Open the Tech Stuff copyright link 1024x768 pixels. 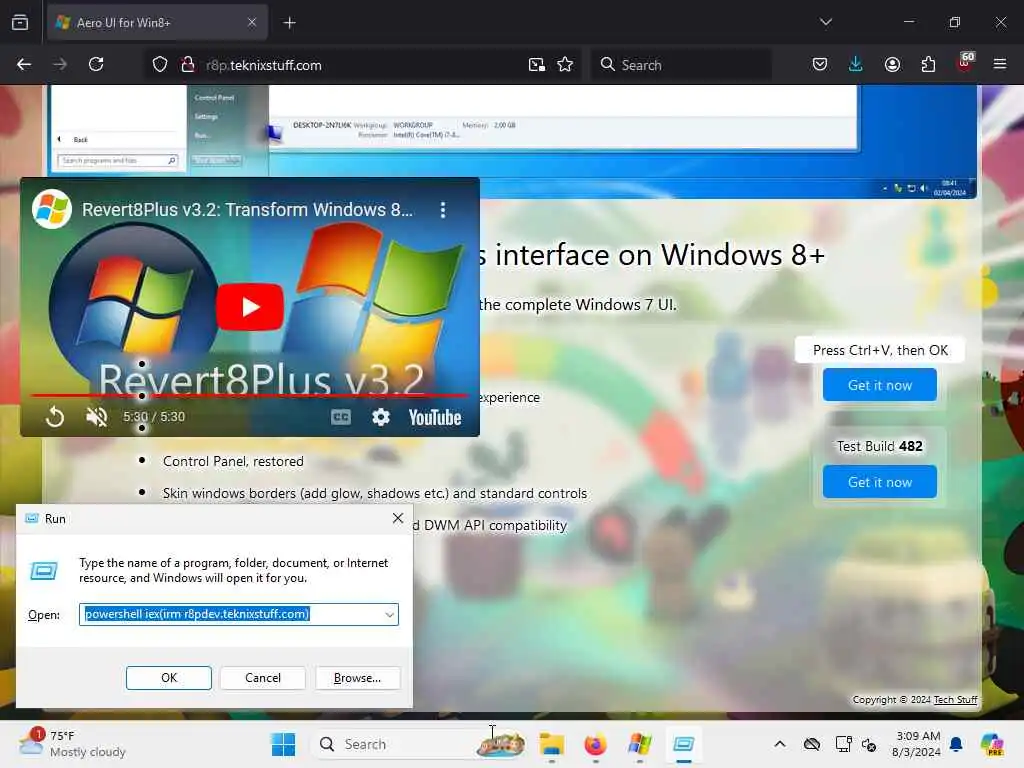click(x=955, y=699)
